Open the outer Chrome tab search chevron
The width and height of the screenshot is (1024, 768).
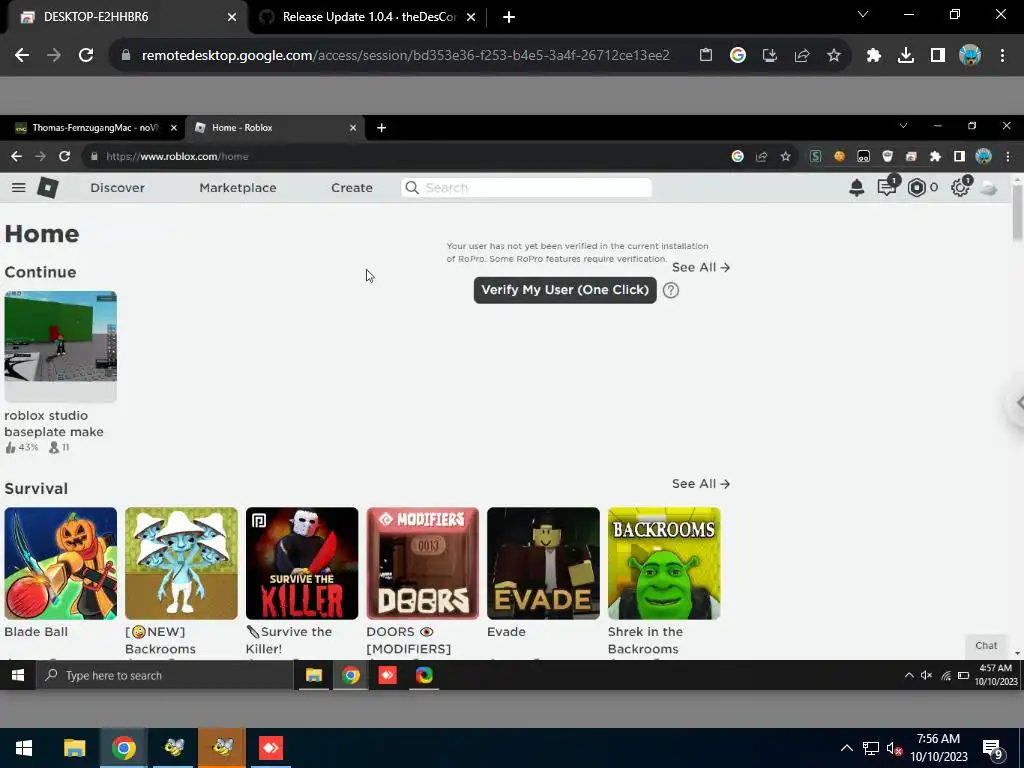(x=863, y=14)
